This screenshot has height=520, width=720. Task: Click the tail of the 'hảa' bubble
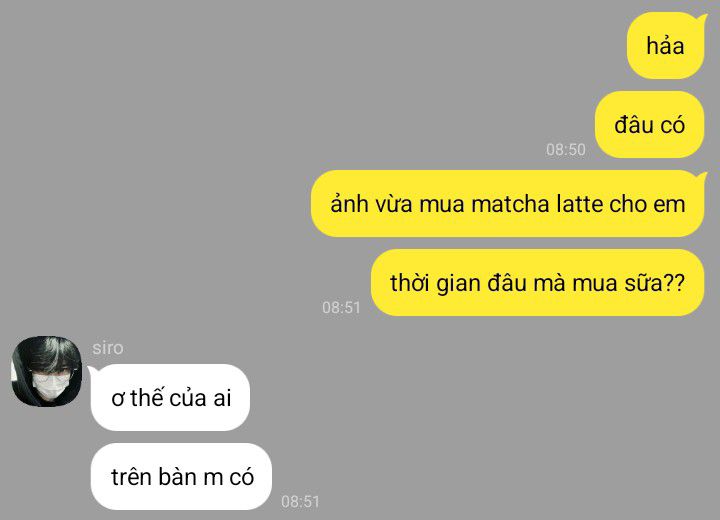click(702, 19)
